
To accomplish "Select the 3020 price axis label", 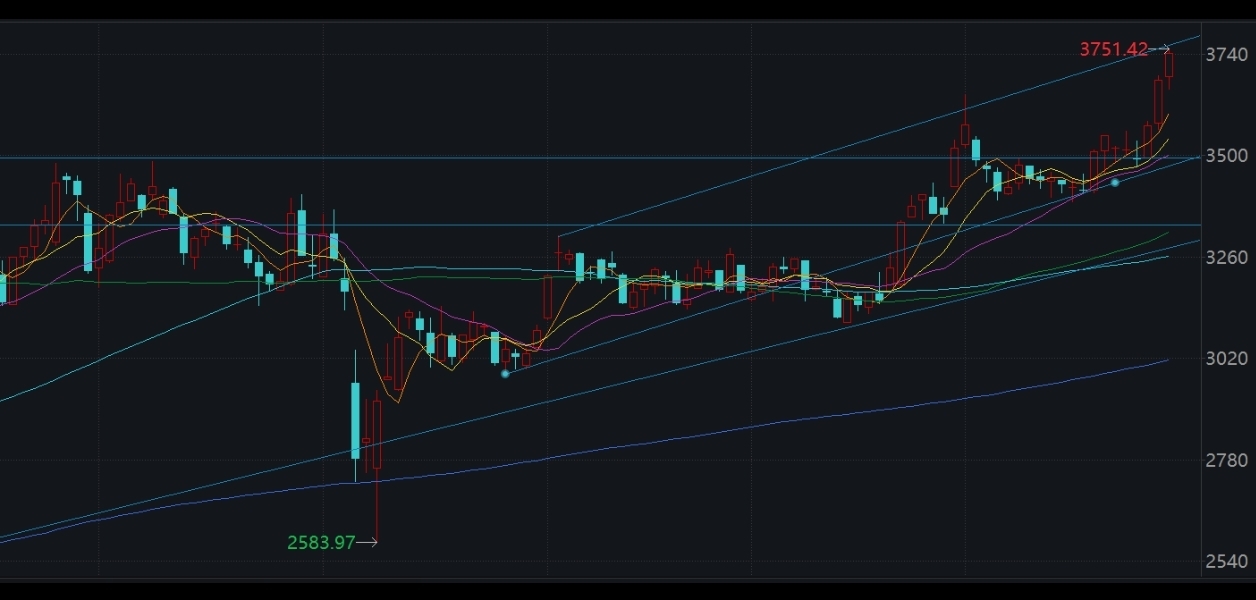I will (1227, 358).
